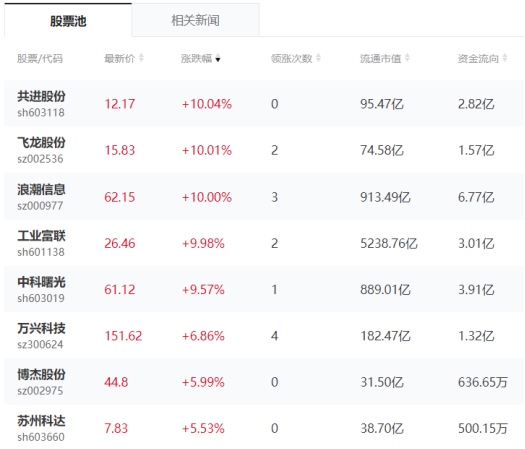Click the 领涨次数 header label
The height and width of the screenshot is (449, 525).
coord(291,58)
